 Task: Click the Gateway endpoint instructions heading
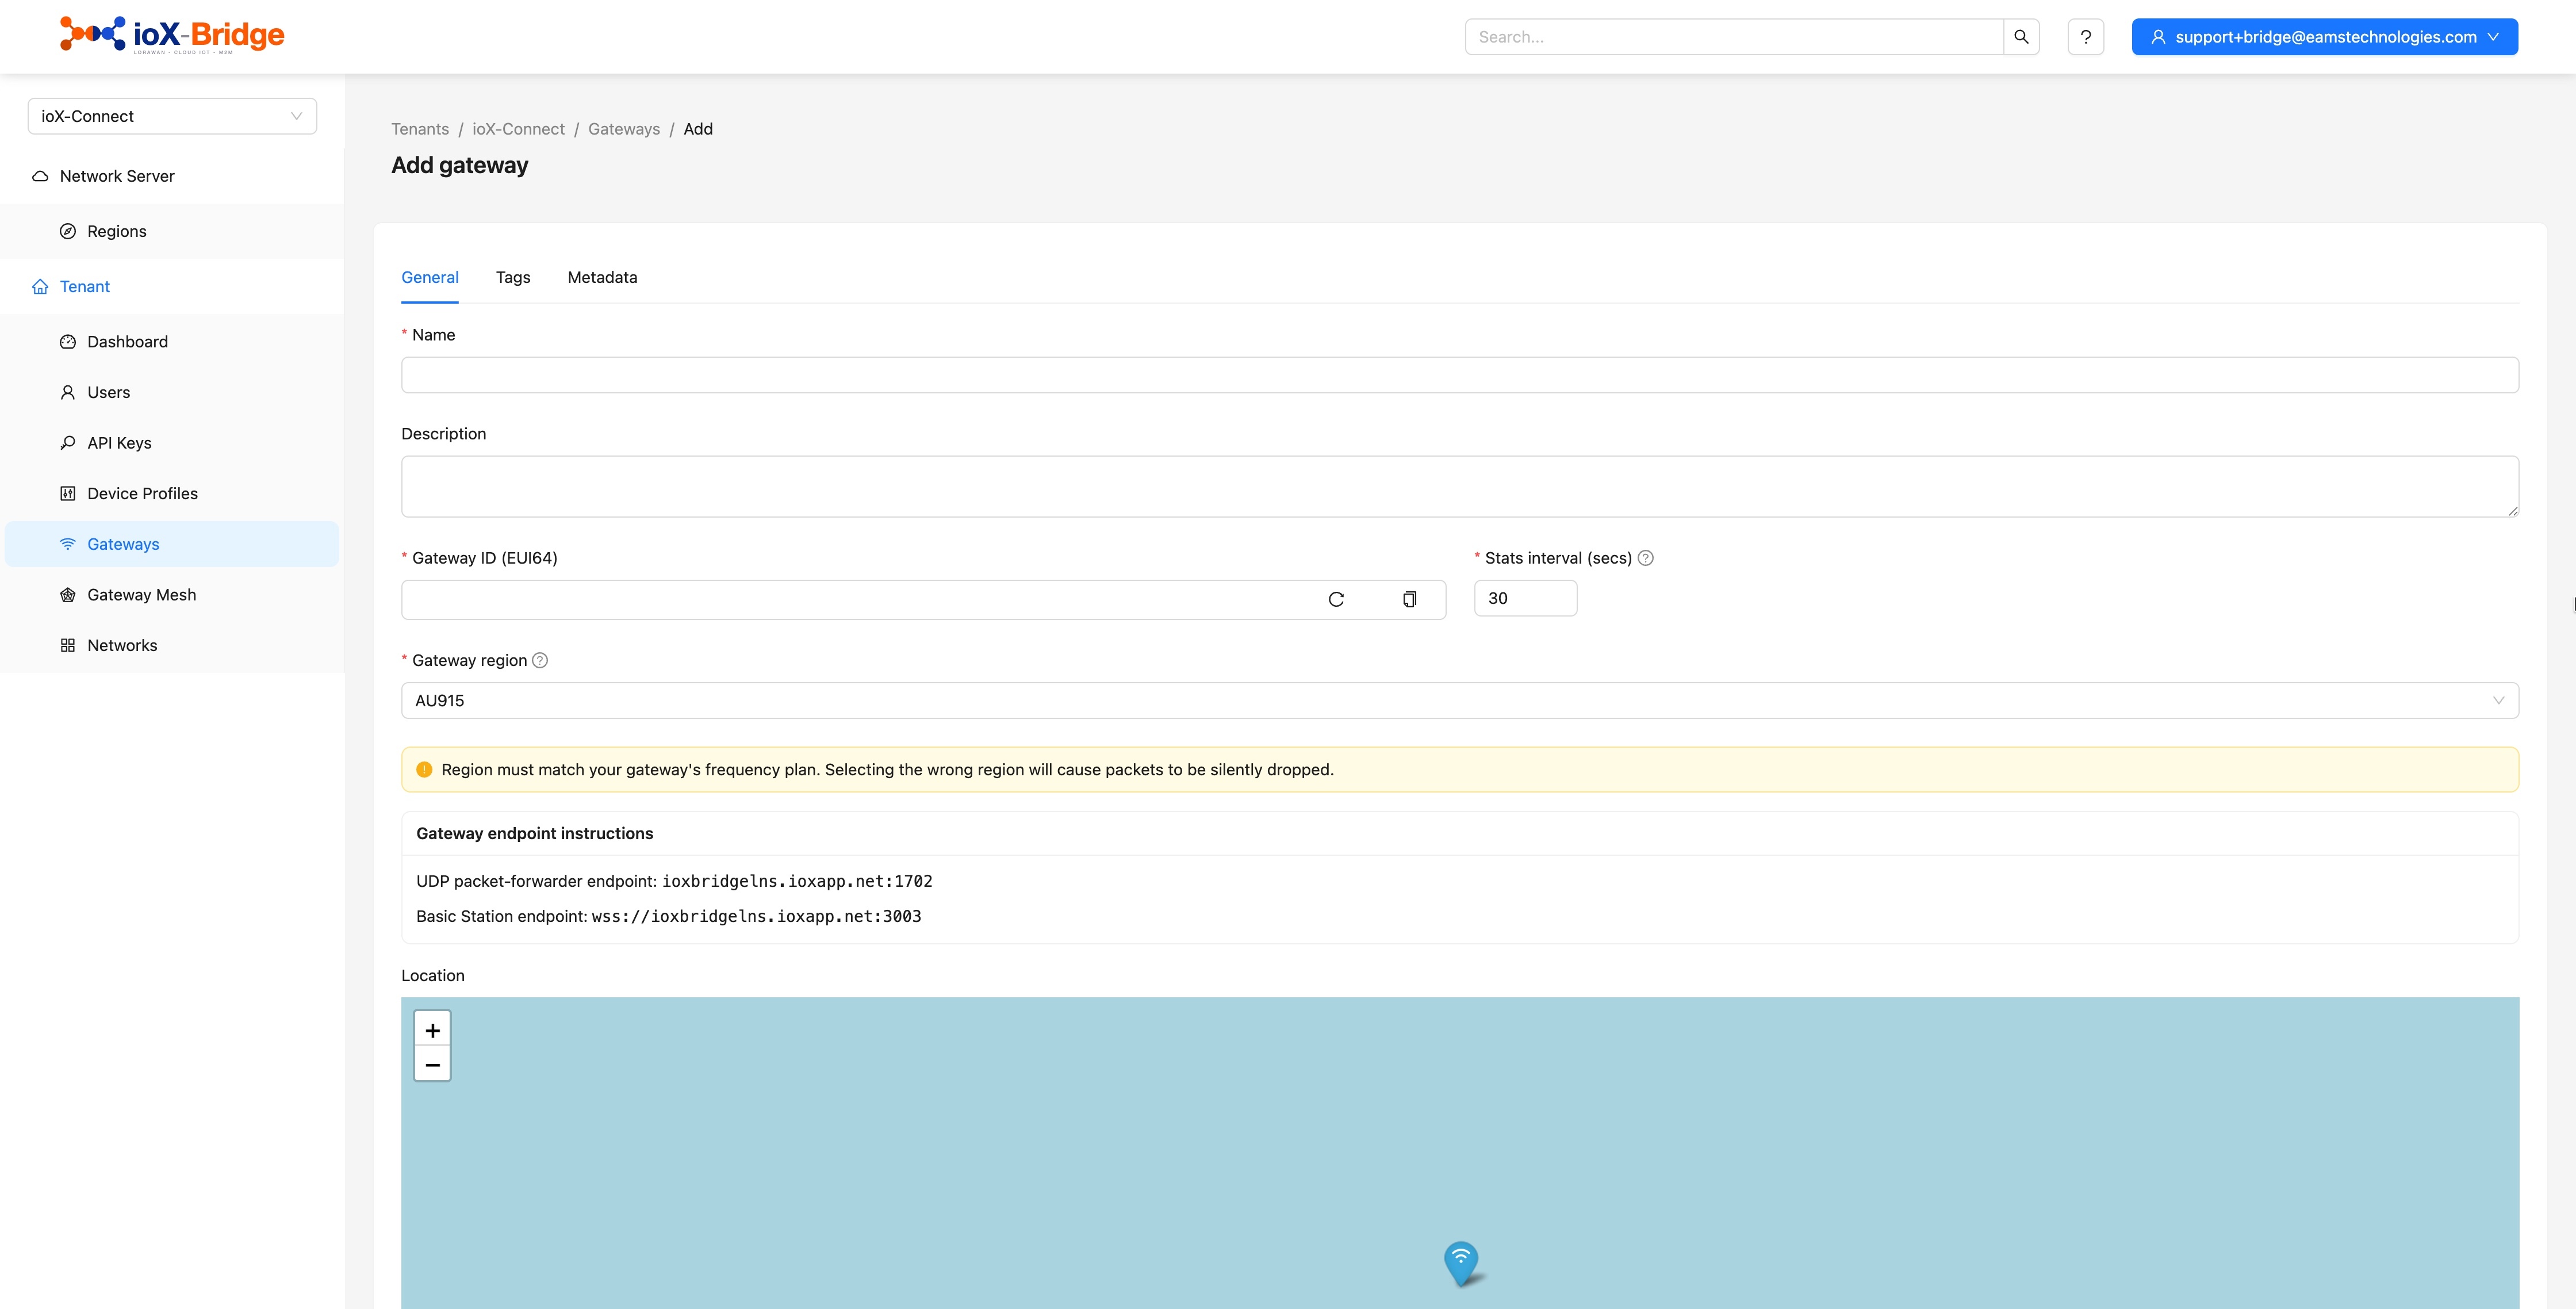(535, 833)
